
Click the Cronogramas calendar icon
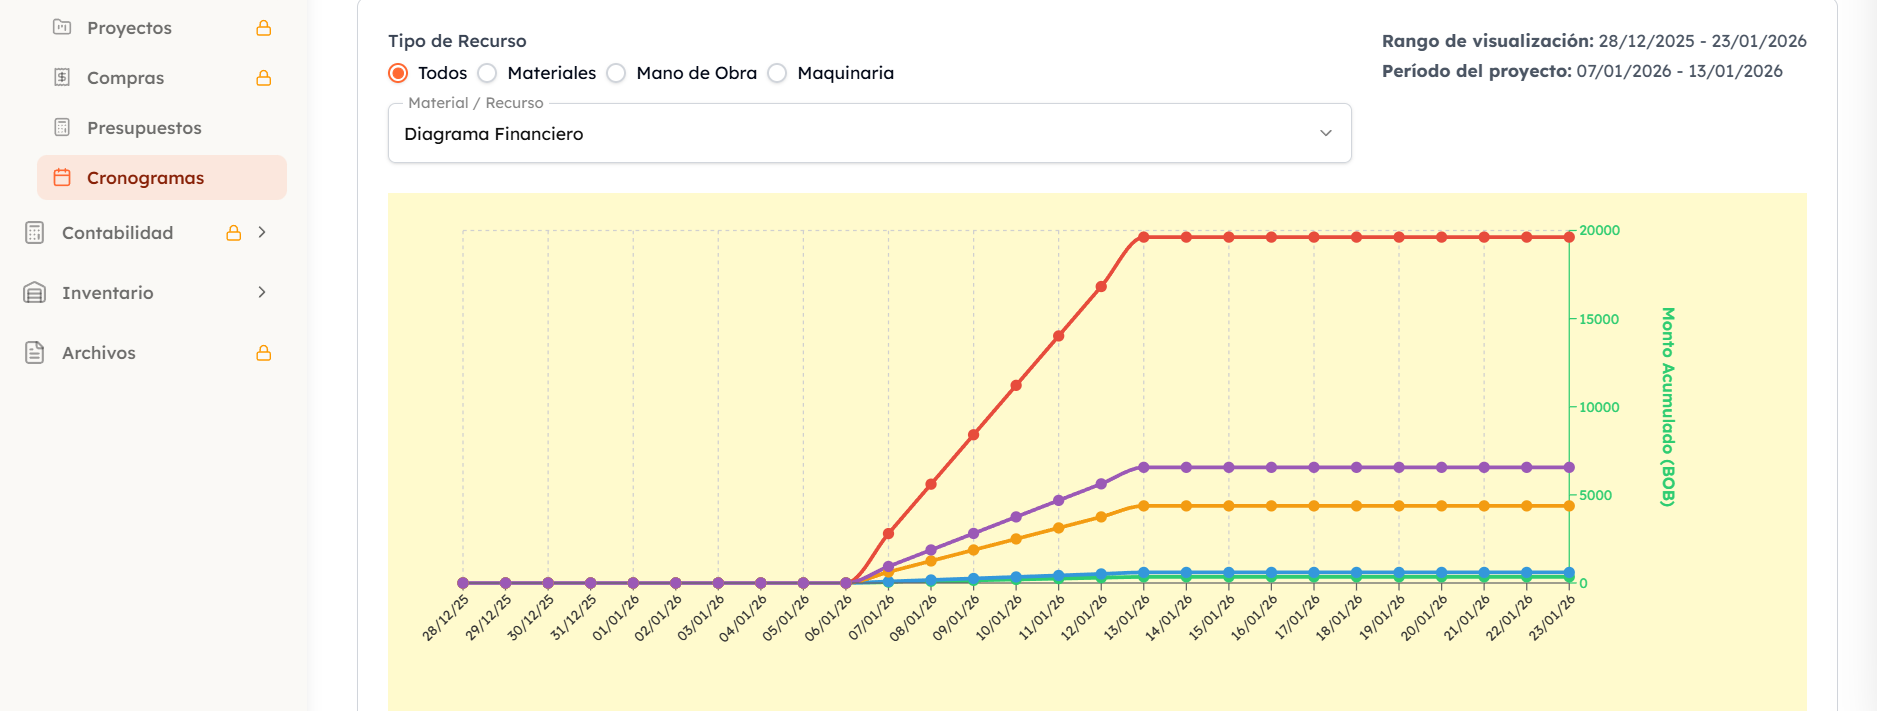[x=62, y=177]
